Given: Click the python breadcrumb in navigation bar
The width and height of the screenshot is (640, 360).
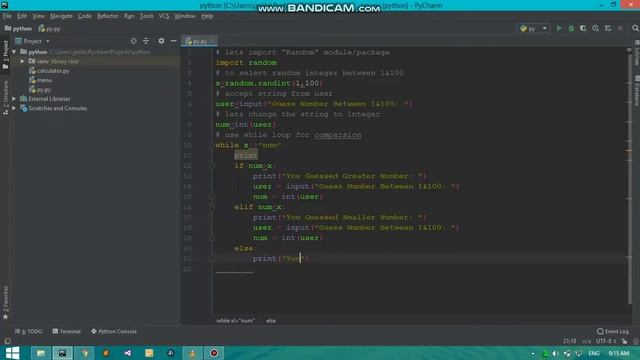Looking at the screenshot, I should [x=18, y=29].
